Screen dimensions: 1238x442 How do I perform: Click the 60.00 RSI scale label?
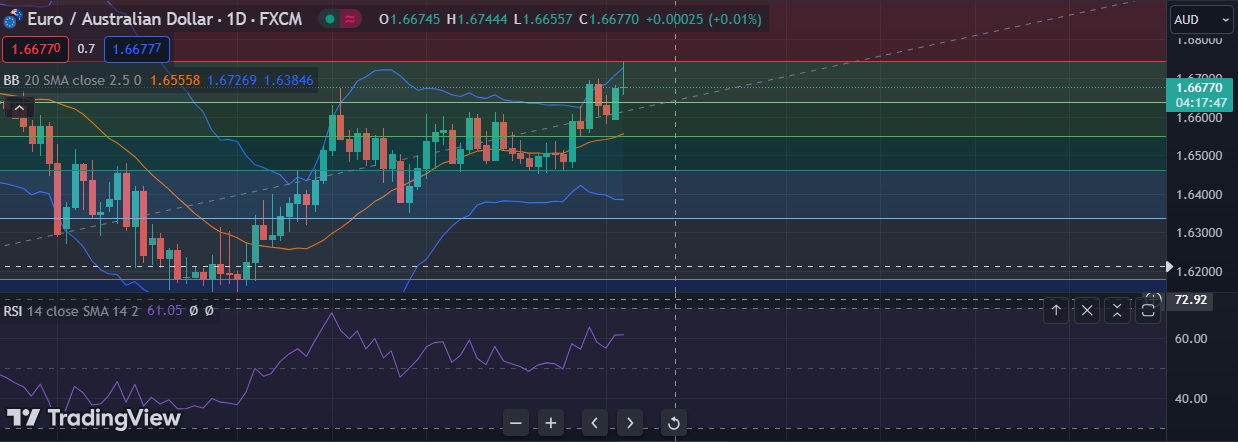click(x=1190, y=339)
